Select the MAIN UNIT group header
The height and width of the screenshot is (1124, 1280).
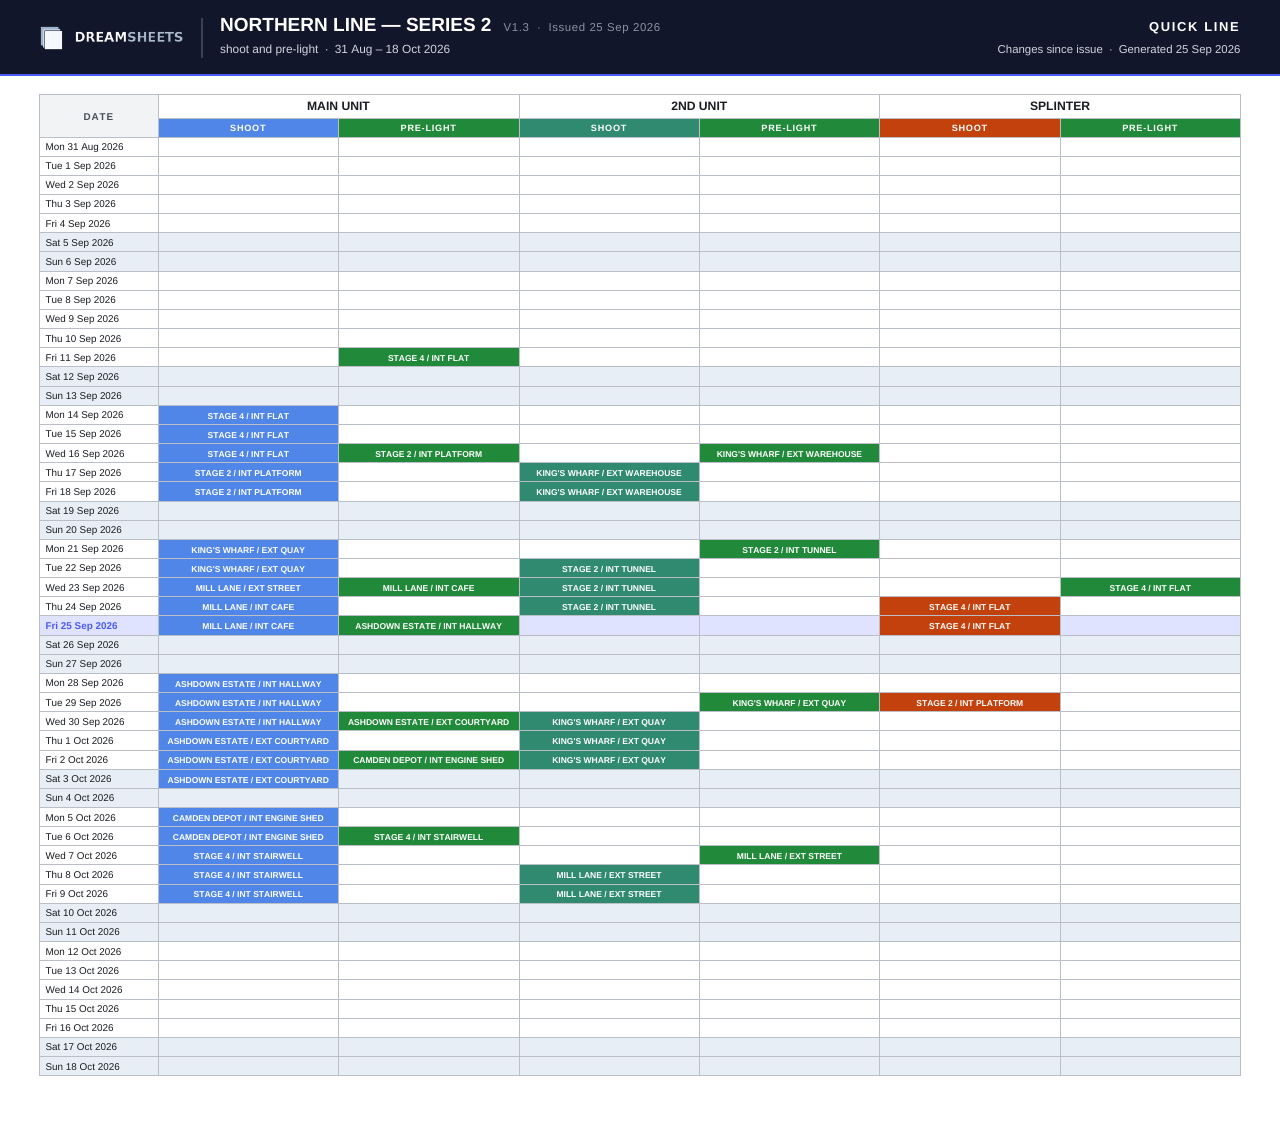[x=338, y=106]
